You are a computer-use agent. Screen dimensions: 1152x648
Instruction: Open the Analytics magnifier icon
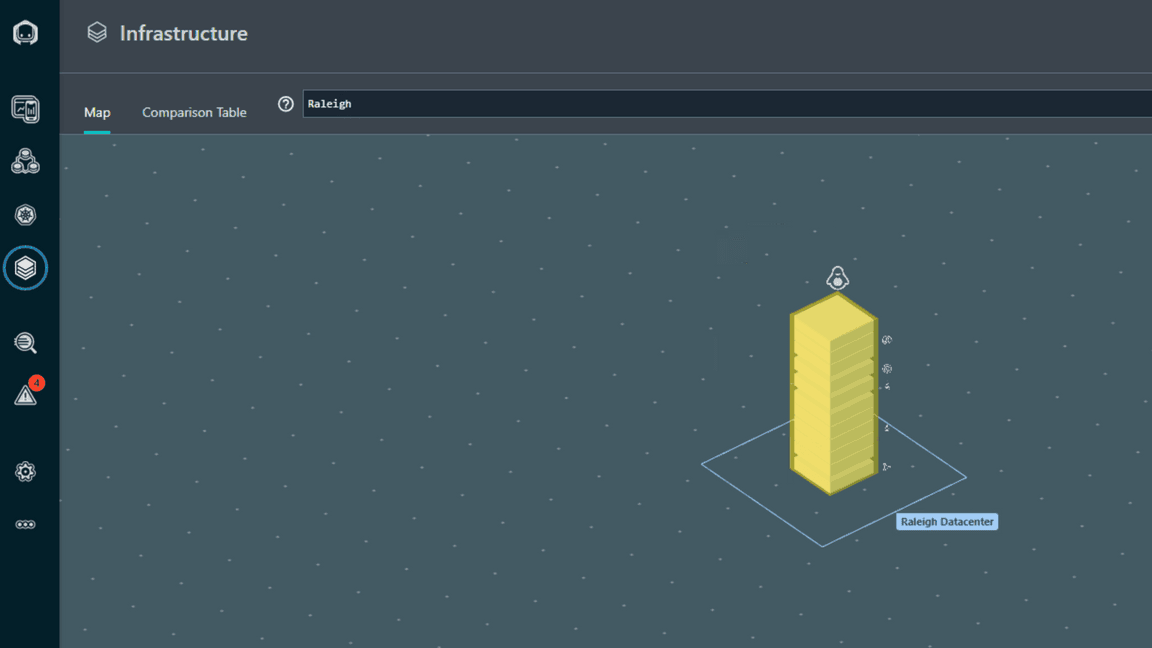tap(25, 343)
